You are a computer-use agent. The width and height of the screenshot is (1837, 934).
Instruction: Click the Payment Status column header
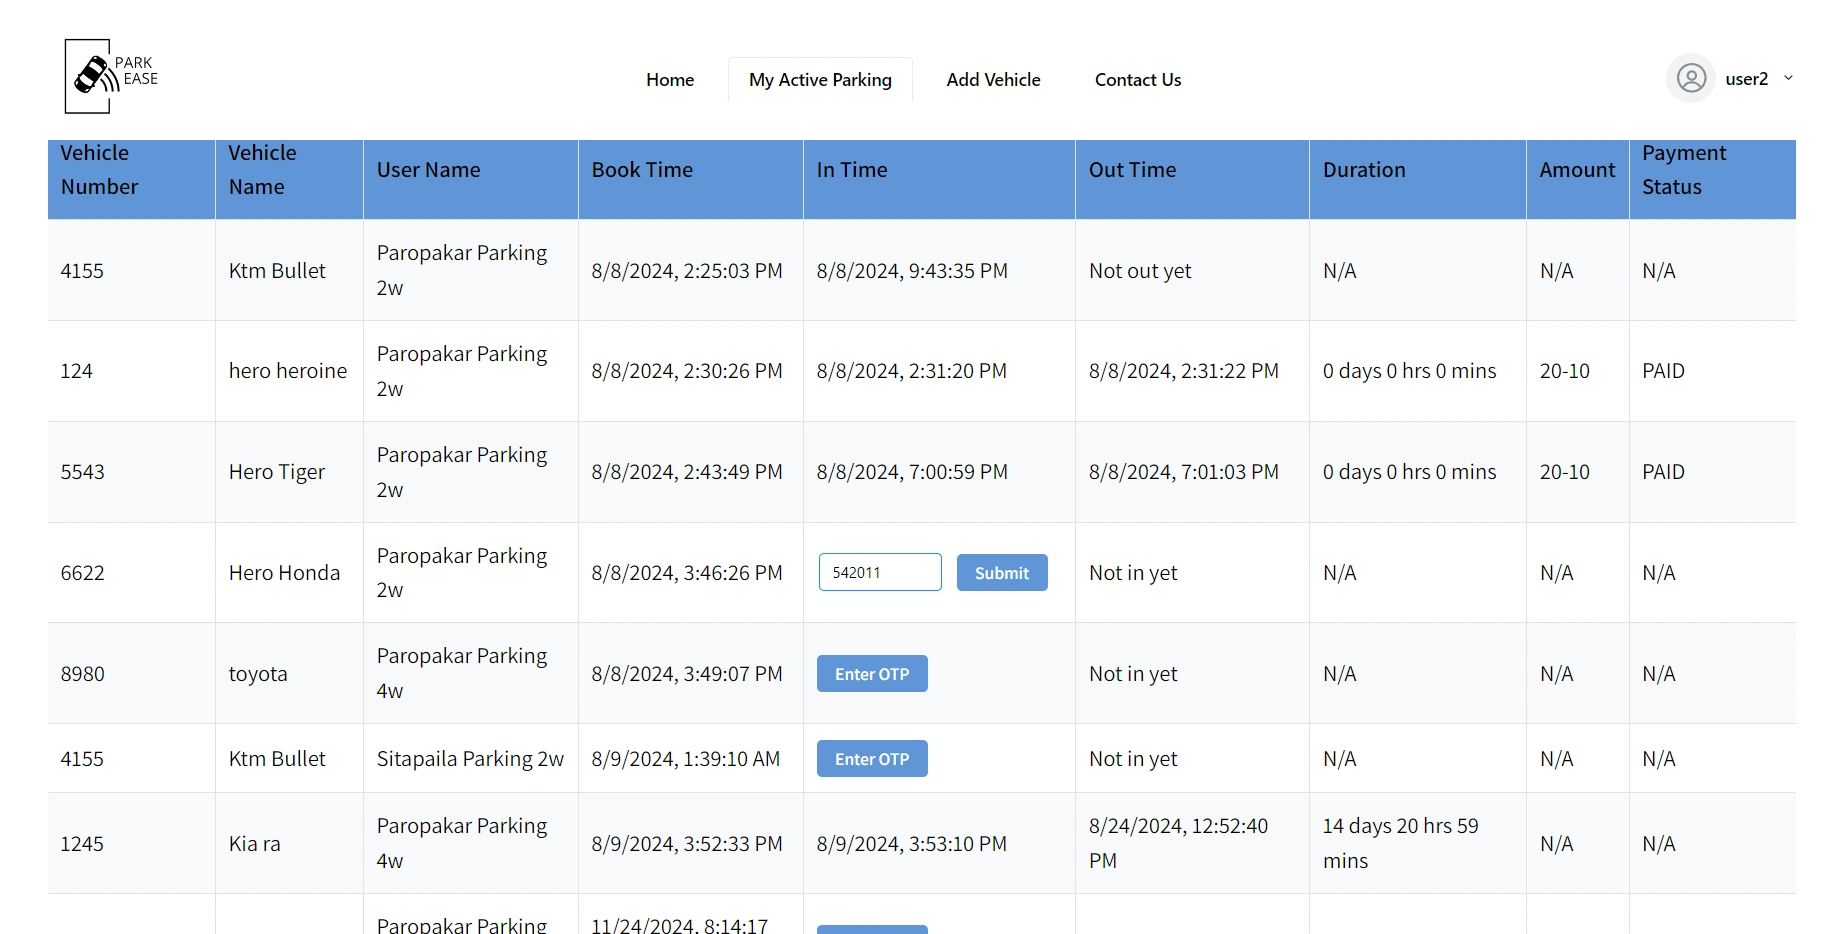1684,170
